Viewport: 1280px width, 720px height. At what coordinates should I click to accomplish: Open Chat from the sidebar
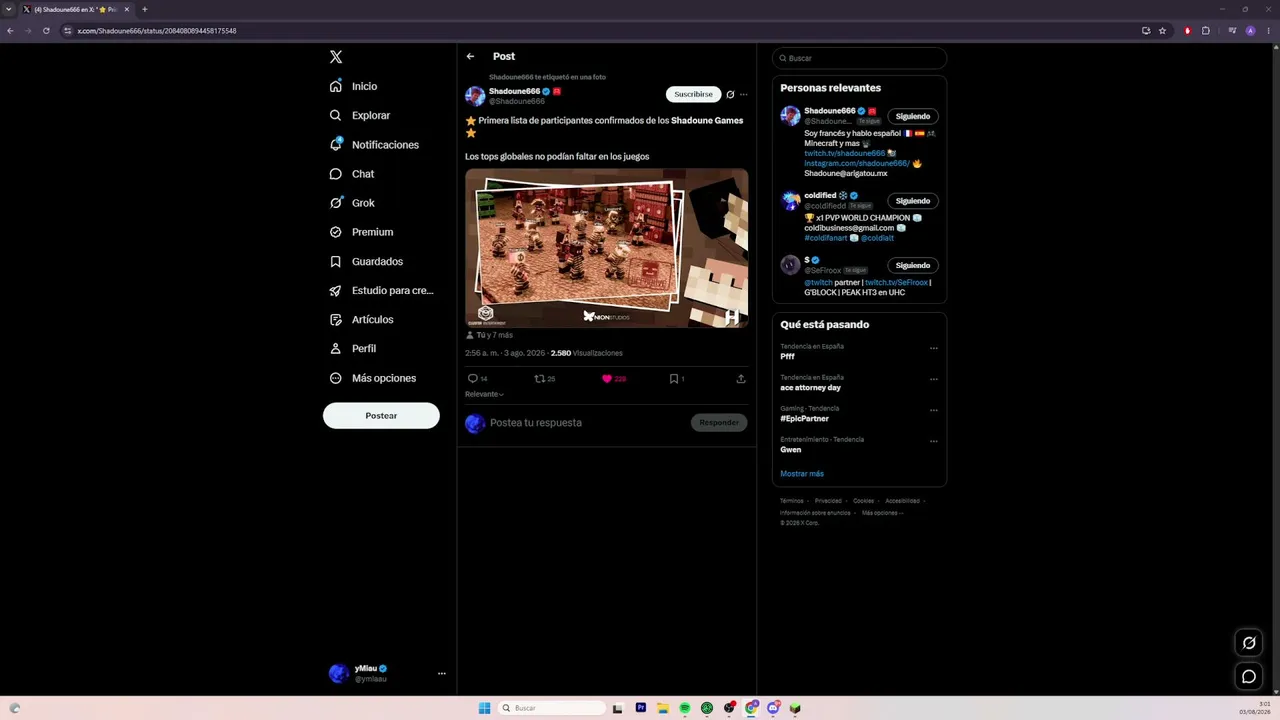[x=352, y=174]
